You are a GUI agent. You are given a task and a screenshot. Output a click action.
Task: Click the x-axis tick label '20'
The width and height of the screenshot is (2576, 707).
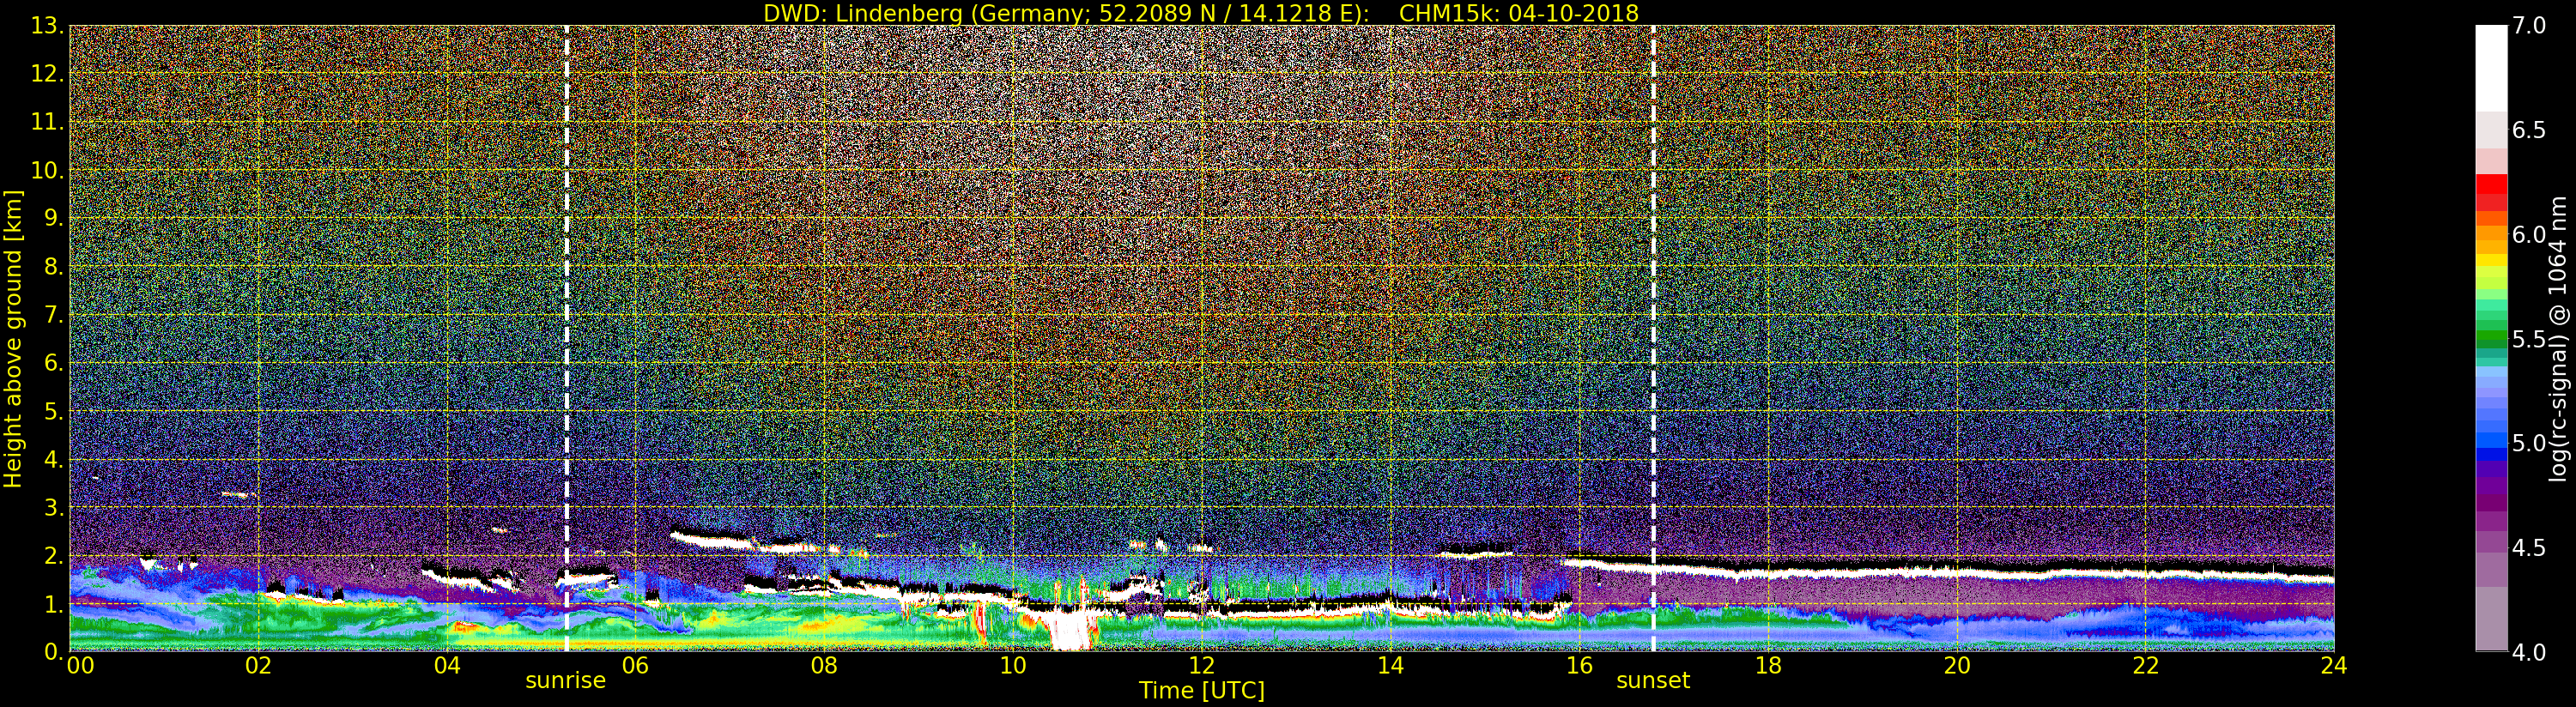pyautogui.click(x=1957, y=666)
